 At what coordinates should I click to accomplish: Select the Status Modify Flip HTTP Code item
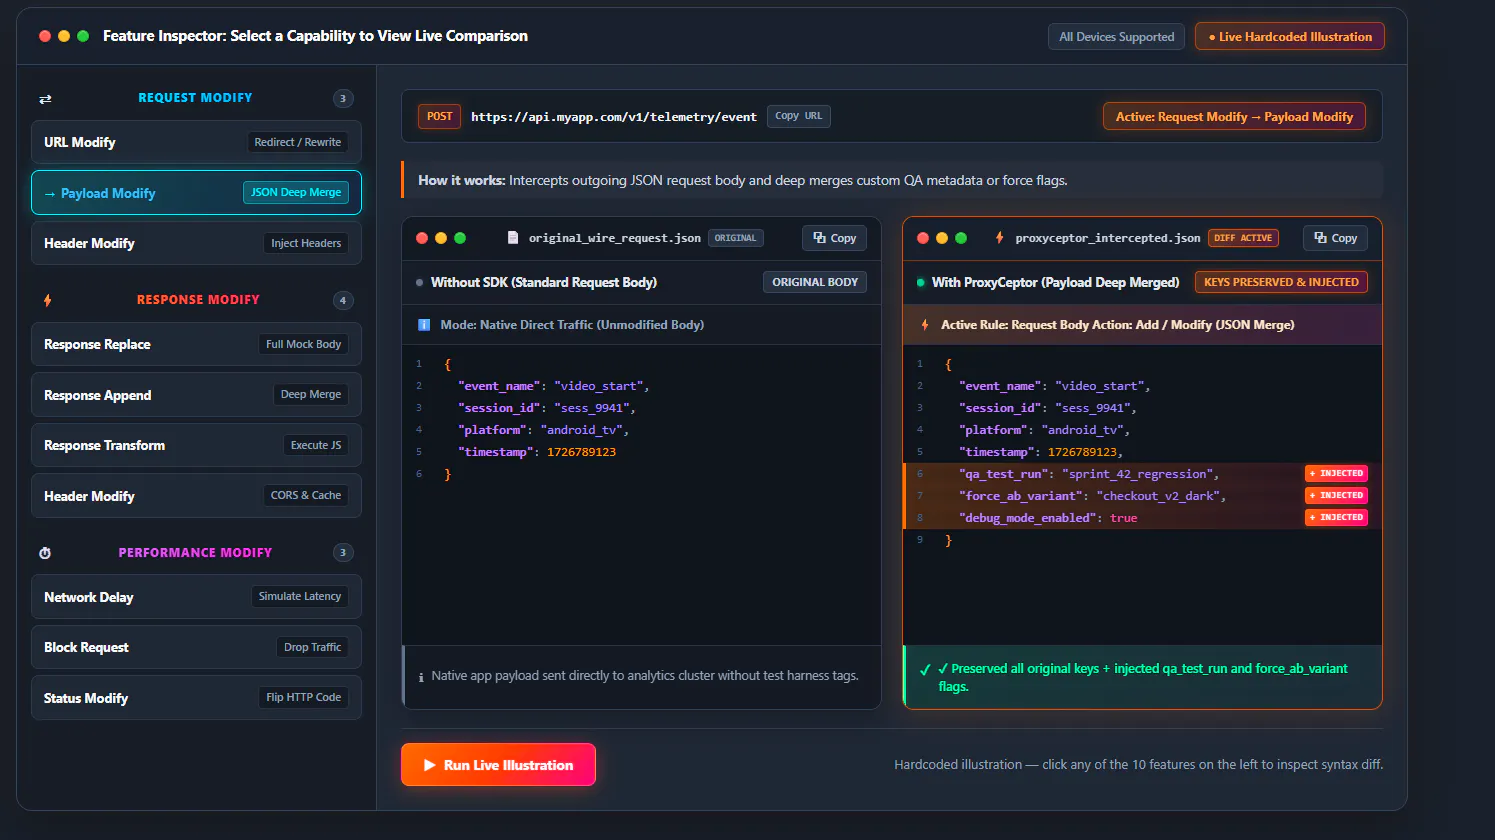click(196, 698)
